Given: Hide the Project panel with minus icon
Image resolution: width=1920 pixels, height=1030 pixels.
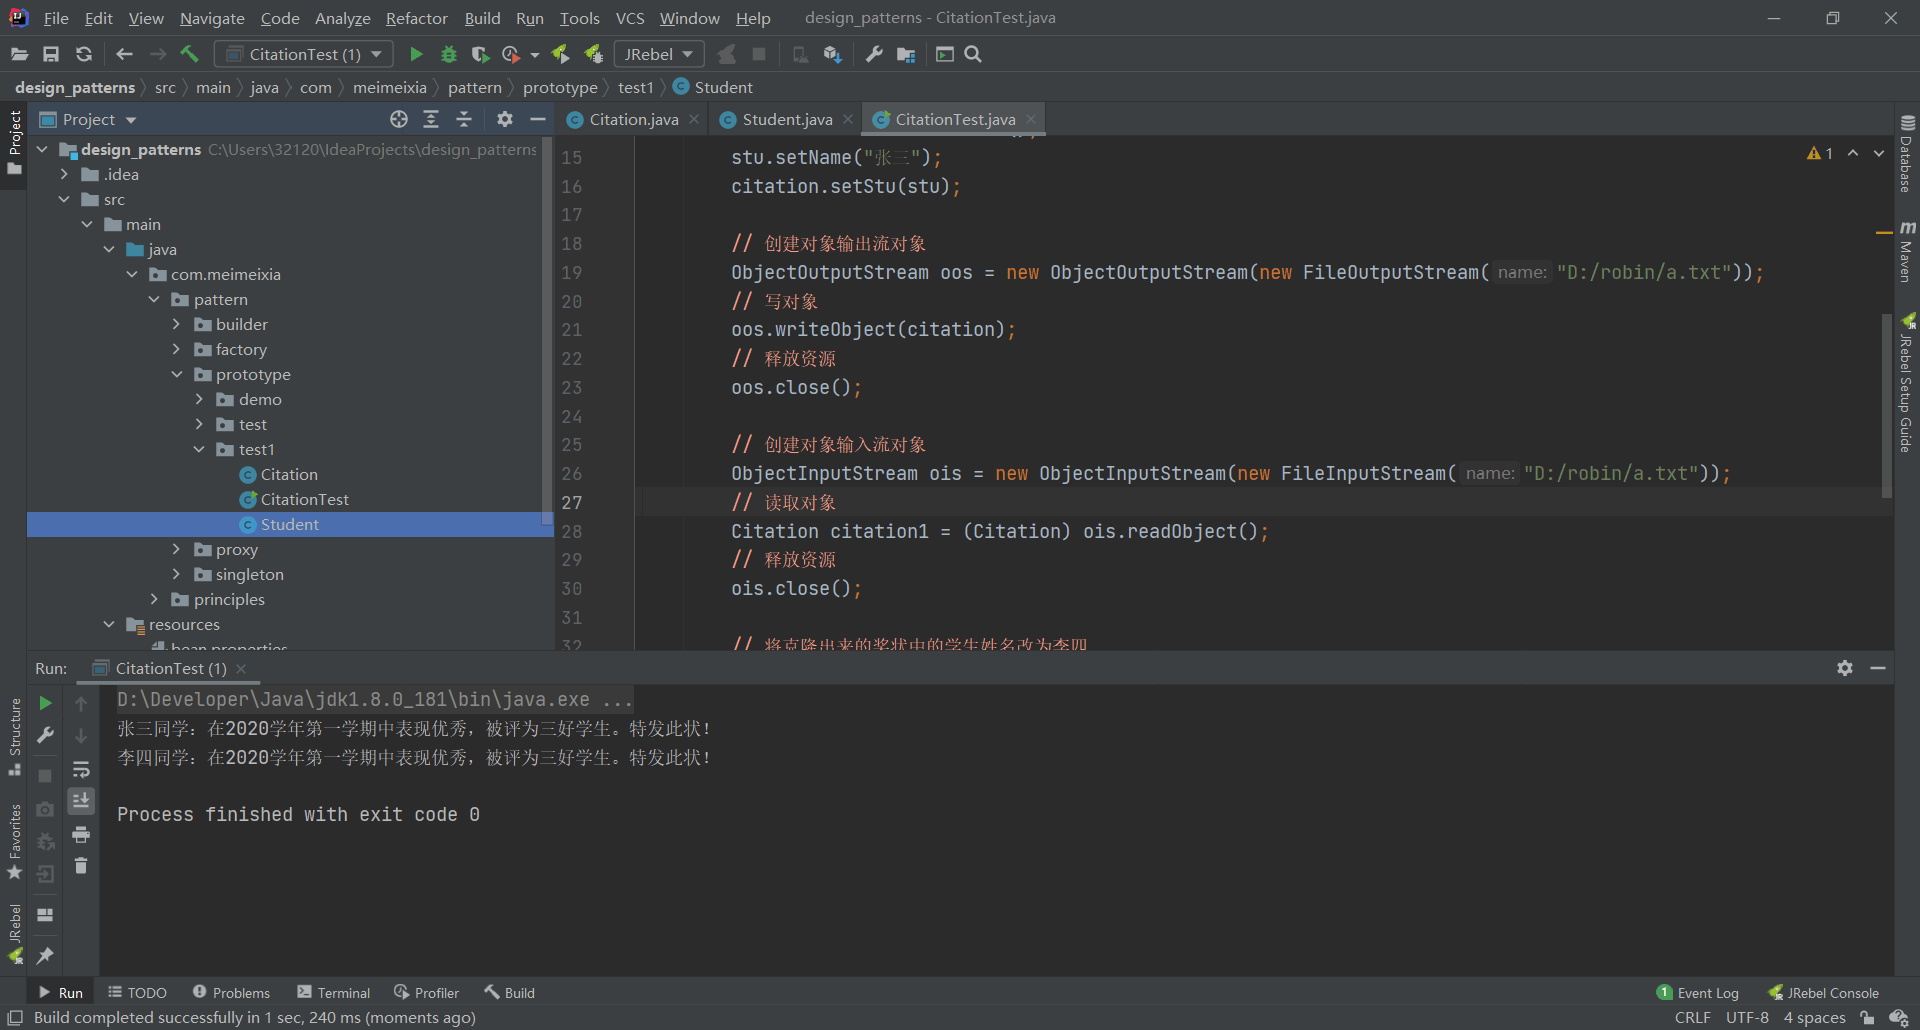Looking at the screenshot, I should click(x=537, y=119).
